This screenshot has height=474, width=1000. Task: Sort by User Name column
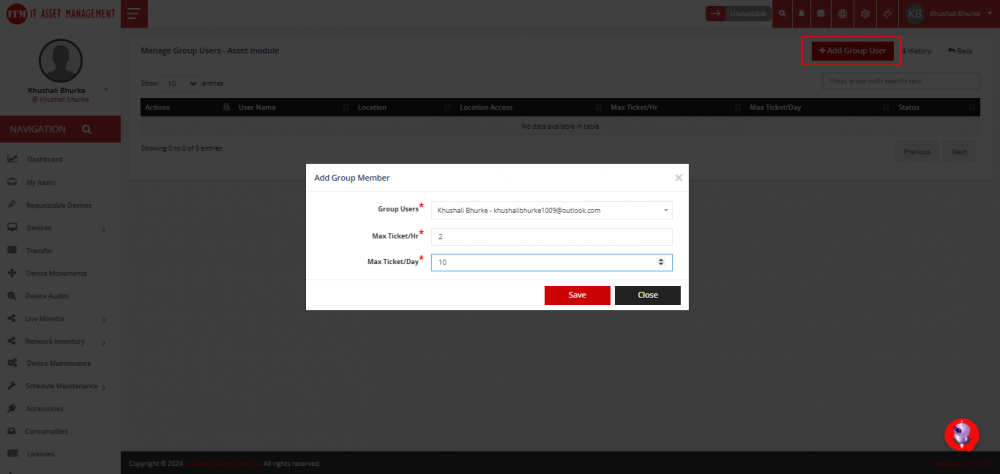[x=293, y=107]
